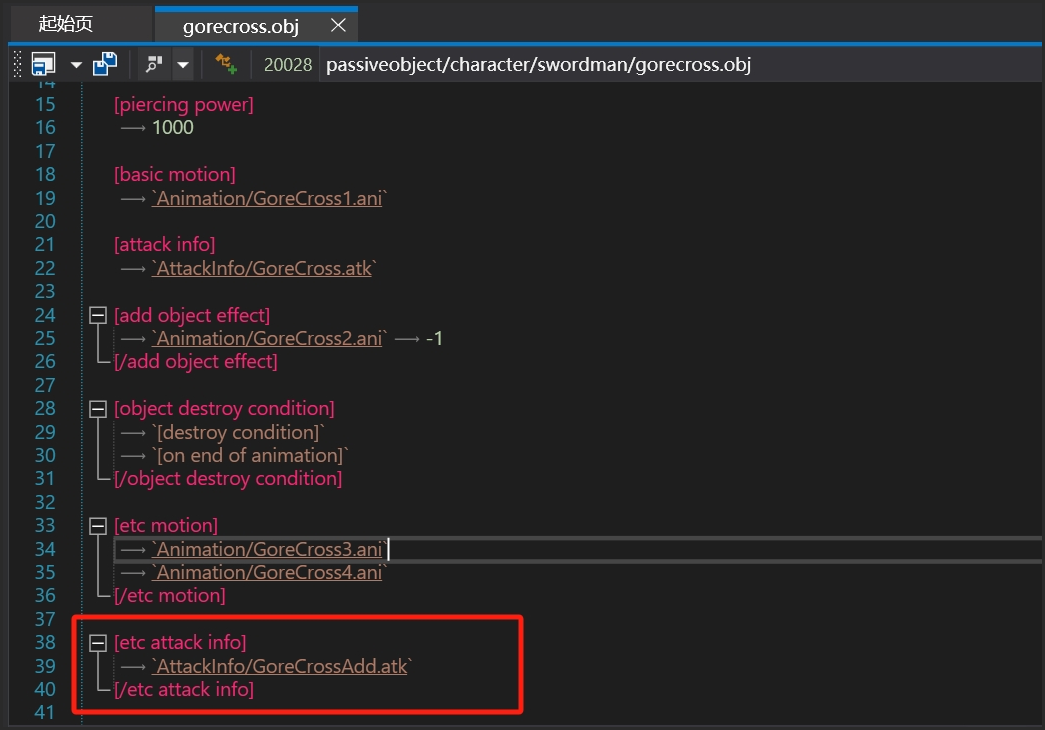Open the Animation/GoreCross1.ani link
The width and height of the screenshot is (1045, 730).
[x=267, y=199]
